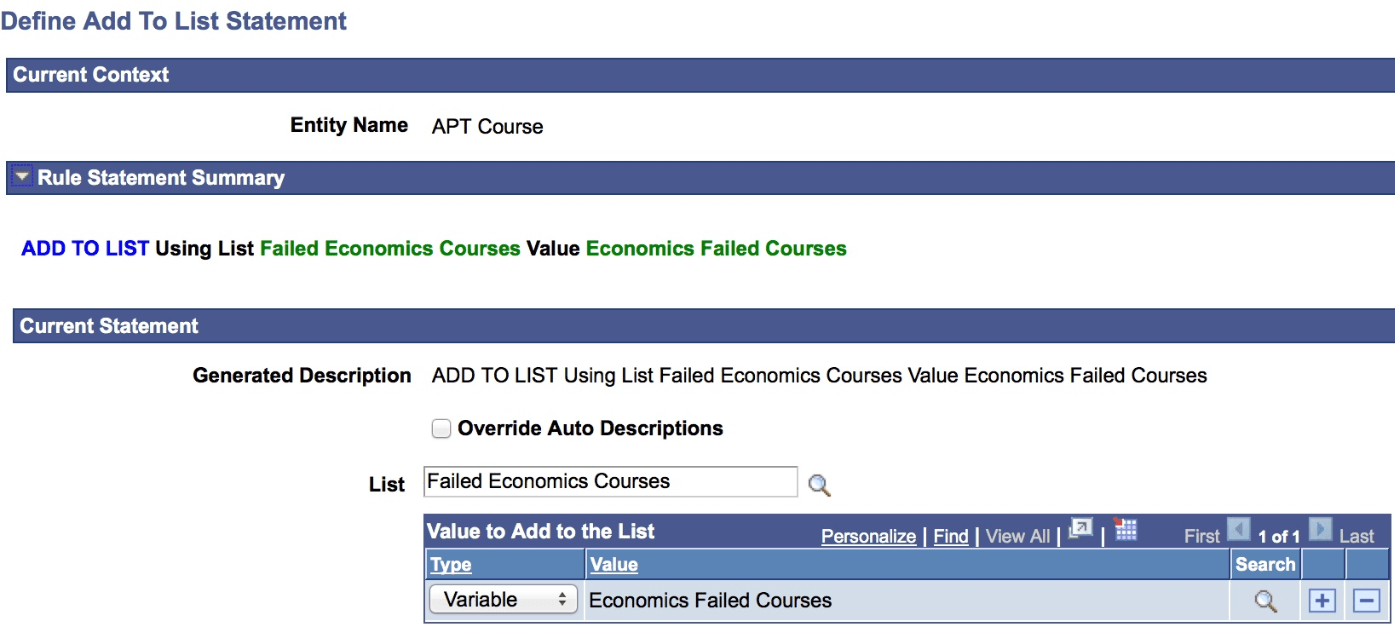The image size is (1395, 627).
Task: Open the Variable type dropdown
Action: click(x=504, y=600)
